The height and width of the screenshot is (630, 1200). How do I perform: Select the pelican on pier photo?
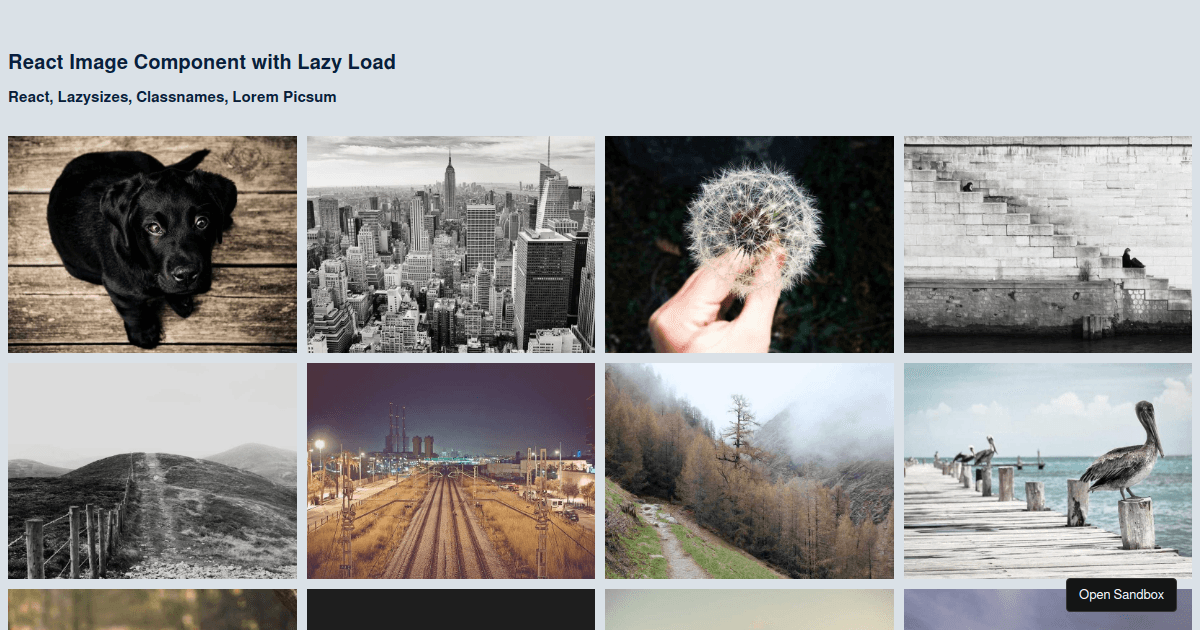(1048, 471)
